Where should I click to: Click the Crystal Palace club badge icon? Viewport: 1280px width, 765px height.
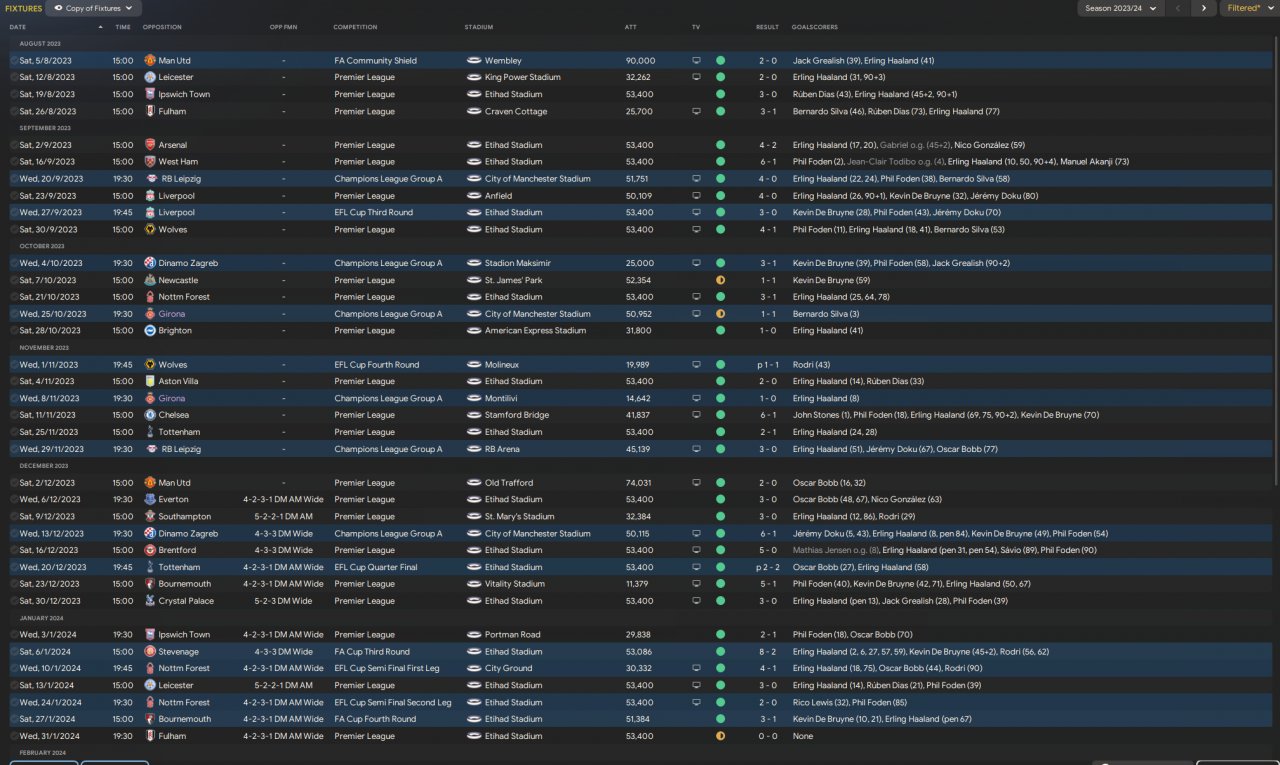click(150, 601)
